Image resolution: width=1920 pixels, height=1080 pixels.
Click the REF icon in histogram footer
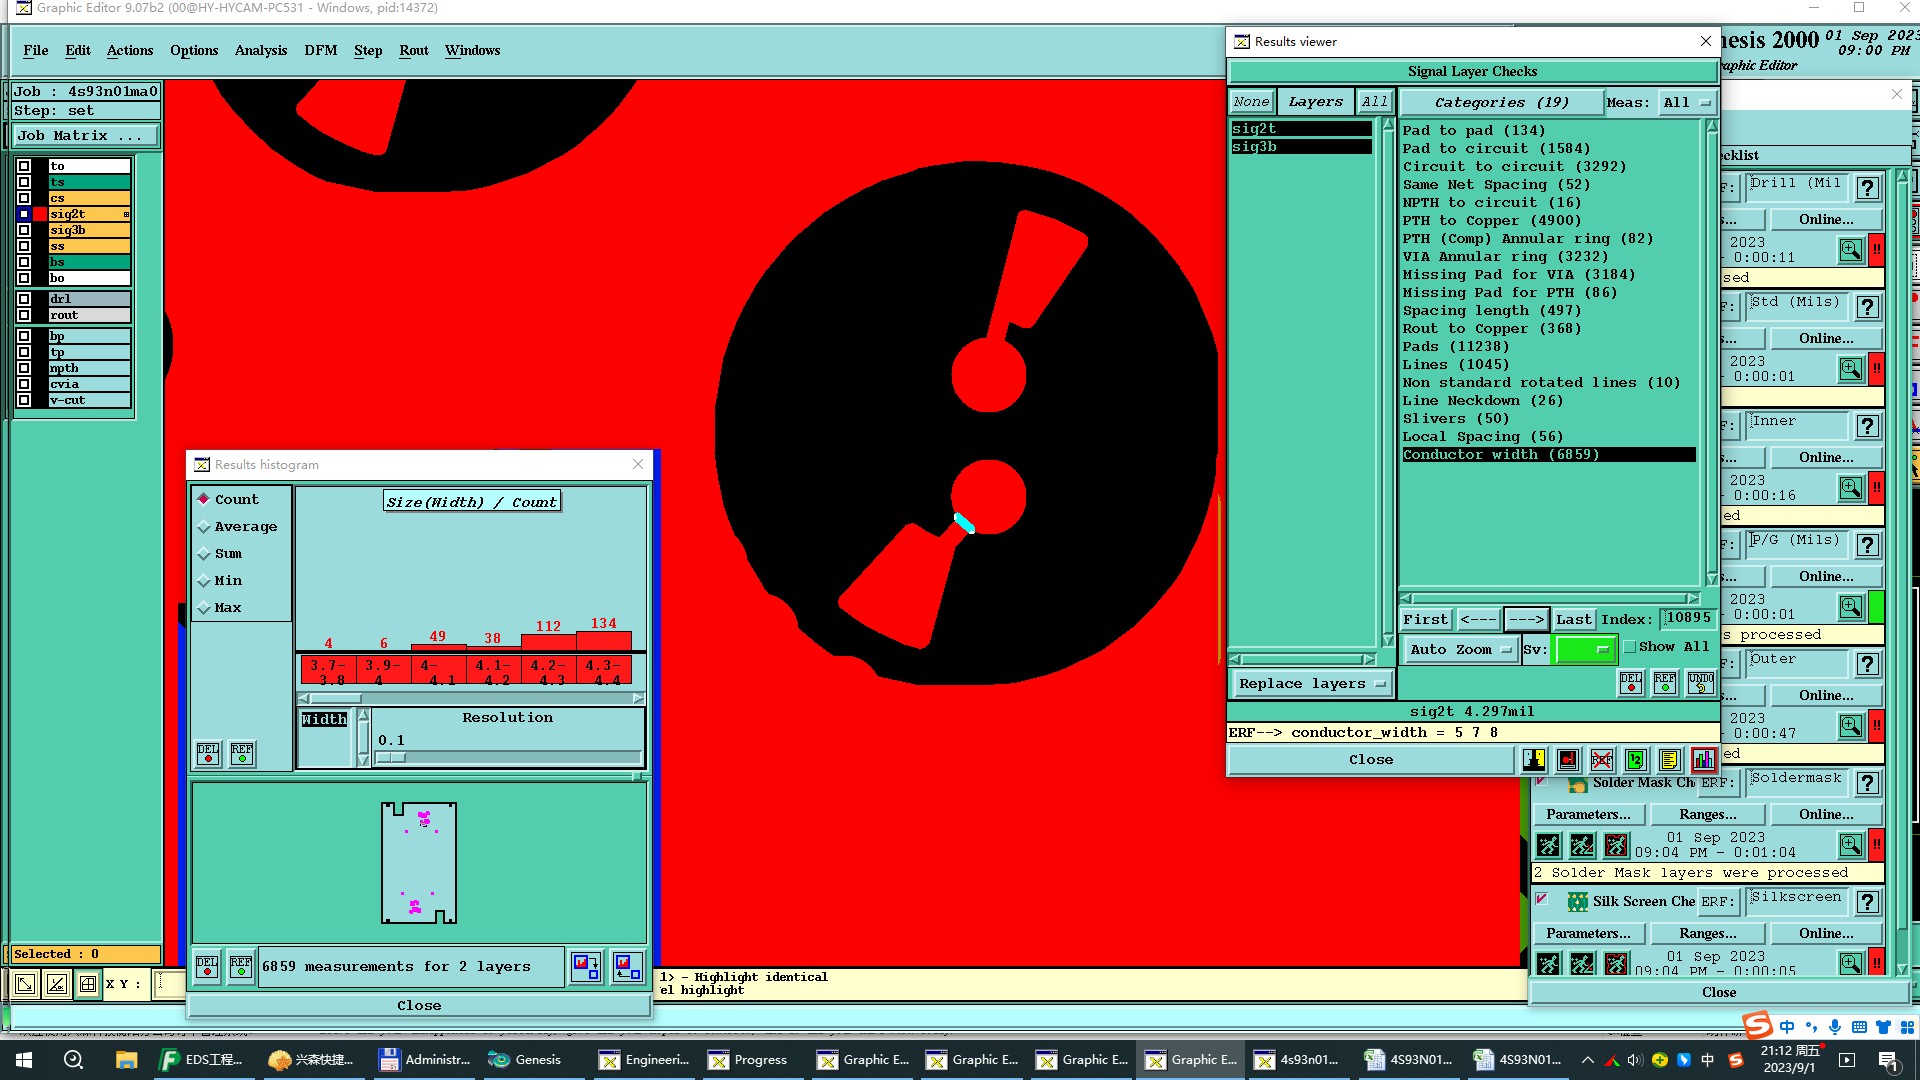(241, 967)
